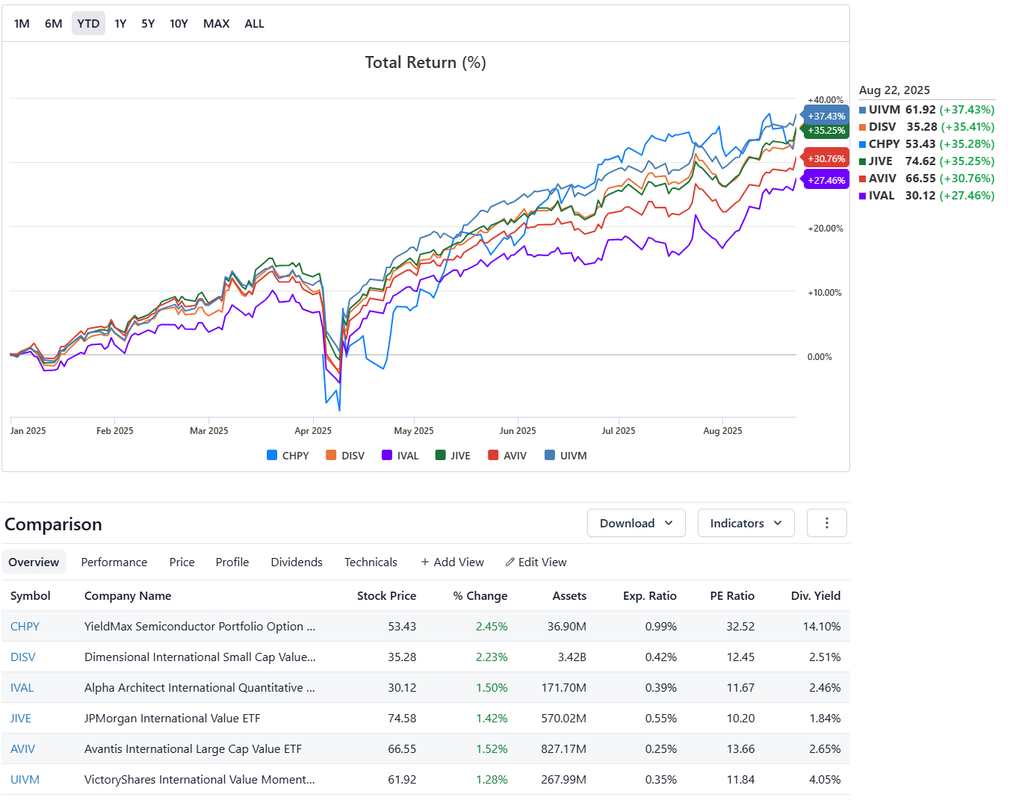Switch to the Price tab
Screen dimensions: 1028x800
point(182,562)
